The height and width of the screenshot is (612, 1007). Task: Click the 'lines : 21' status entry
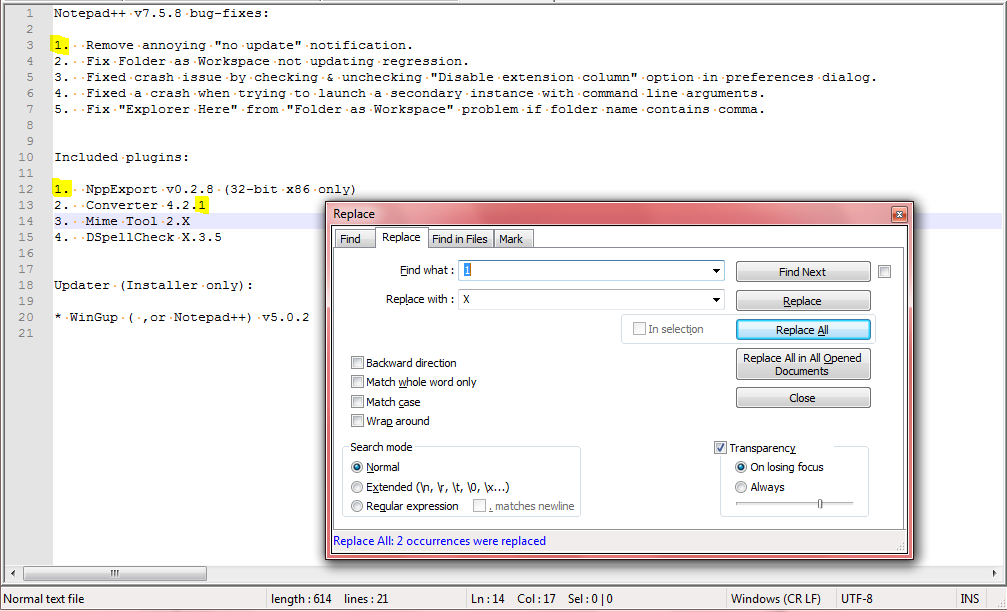coord(366,599)
